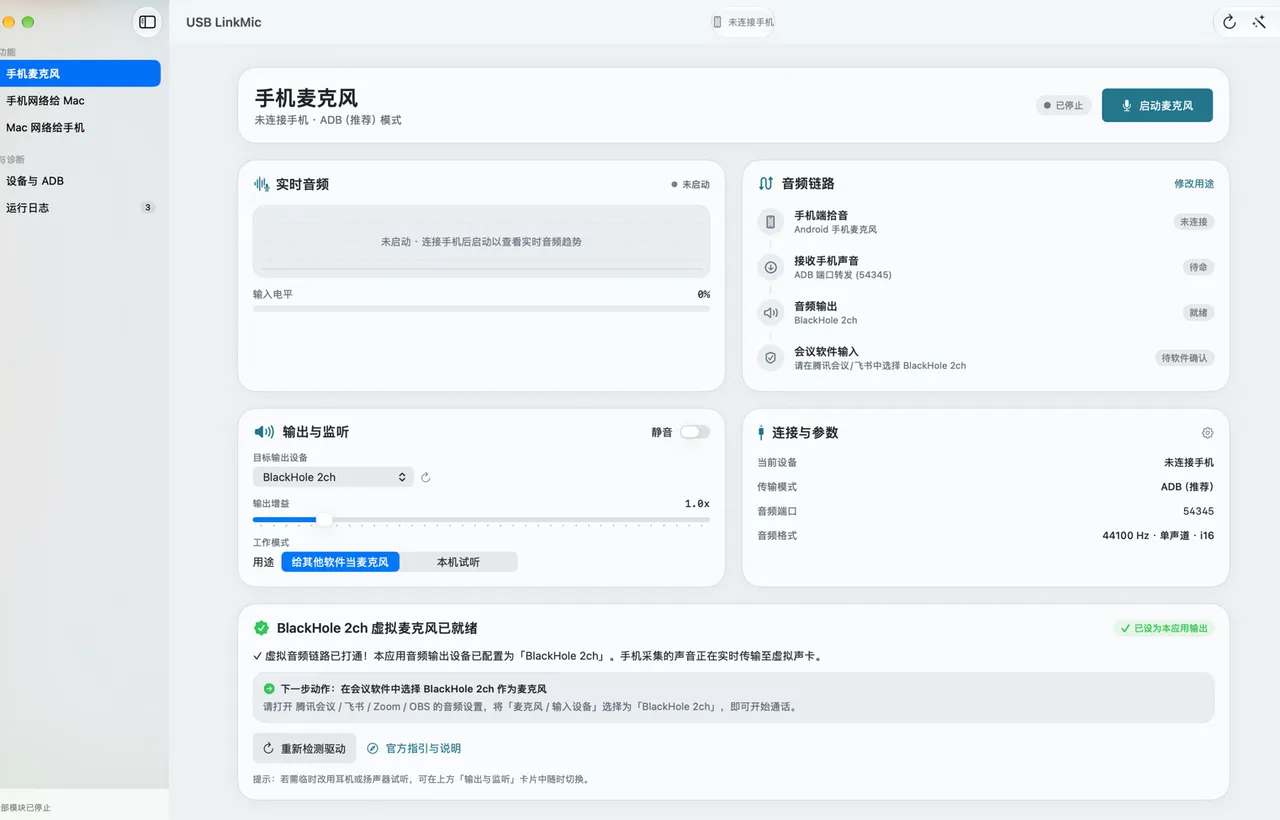Click the 就绪 tag in 音频输出 row
Viewport: 1280px width, 820px height.
tap(1198, 313)
